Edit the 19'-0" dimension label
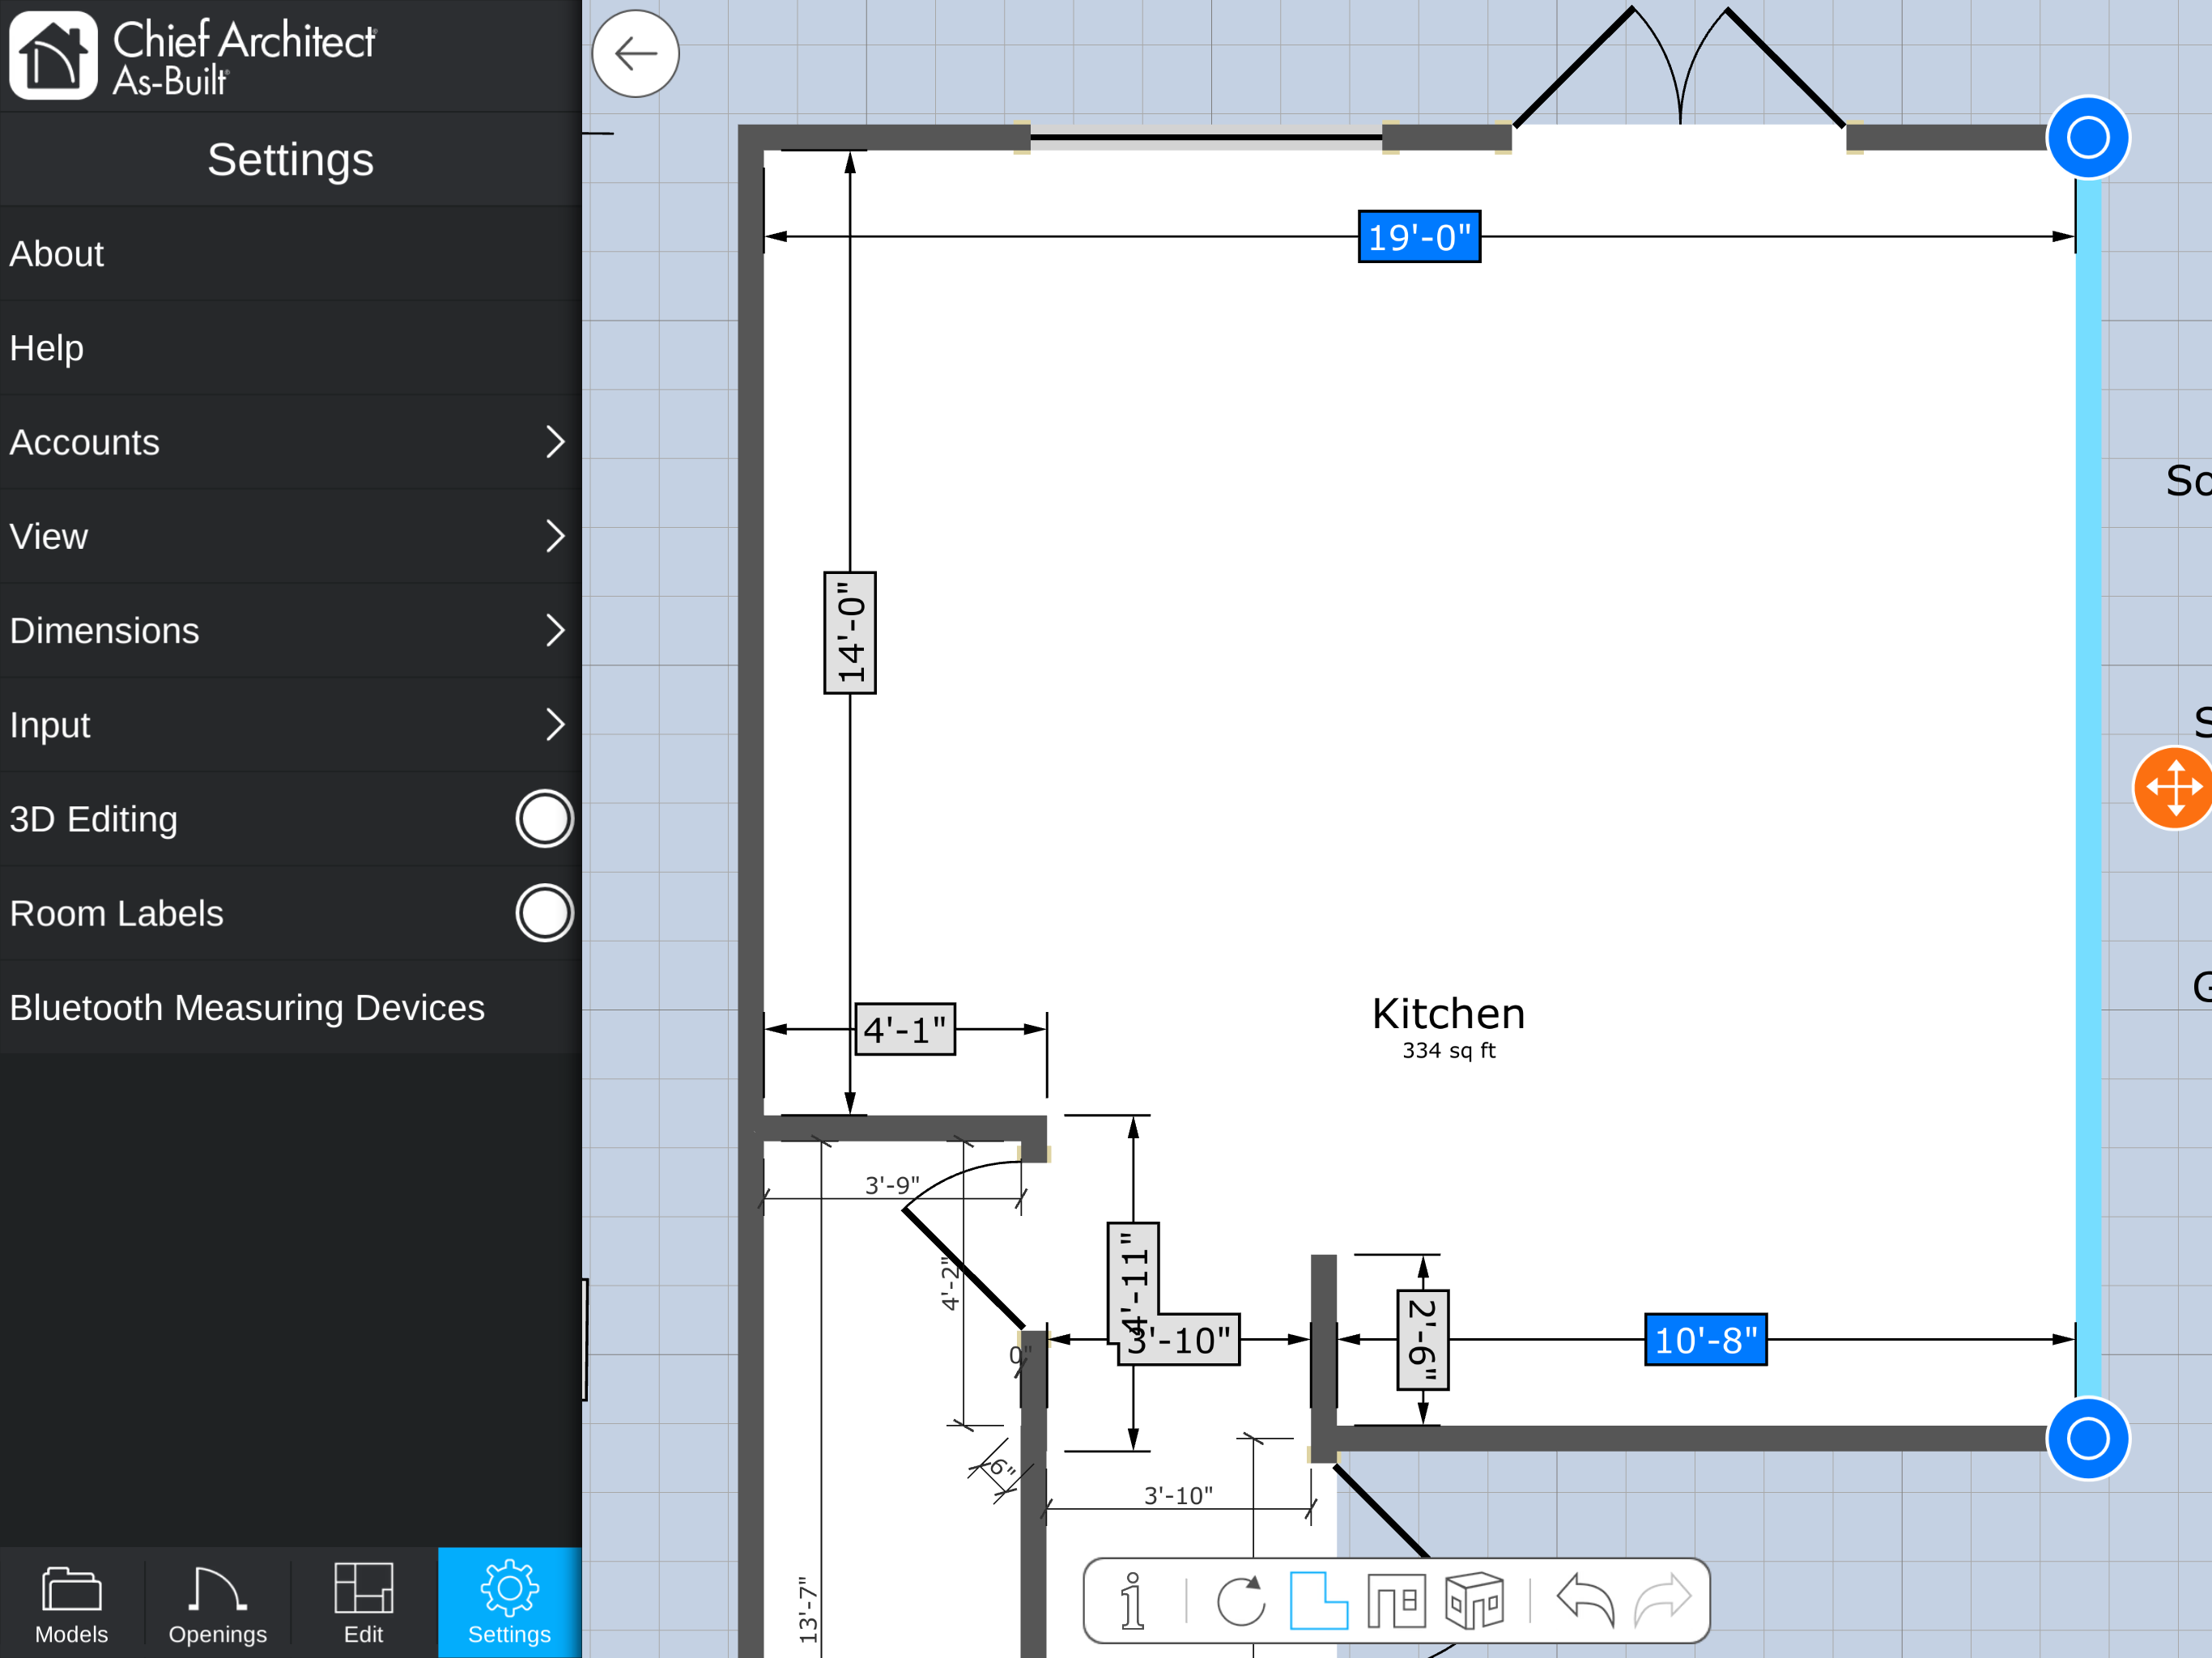2212x1658 pixels. pyautogui.click(x=1419, y=237)
